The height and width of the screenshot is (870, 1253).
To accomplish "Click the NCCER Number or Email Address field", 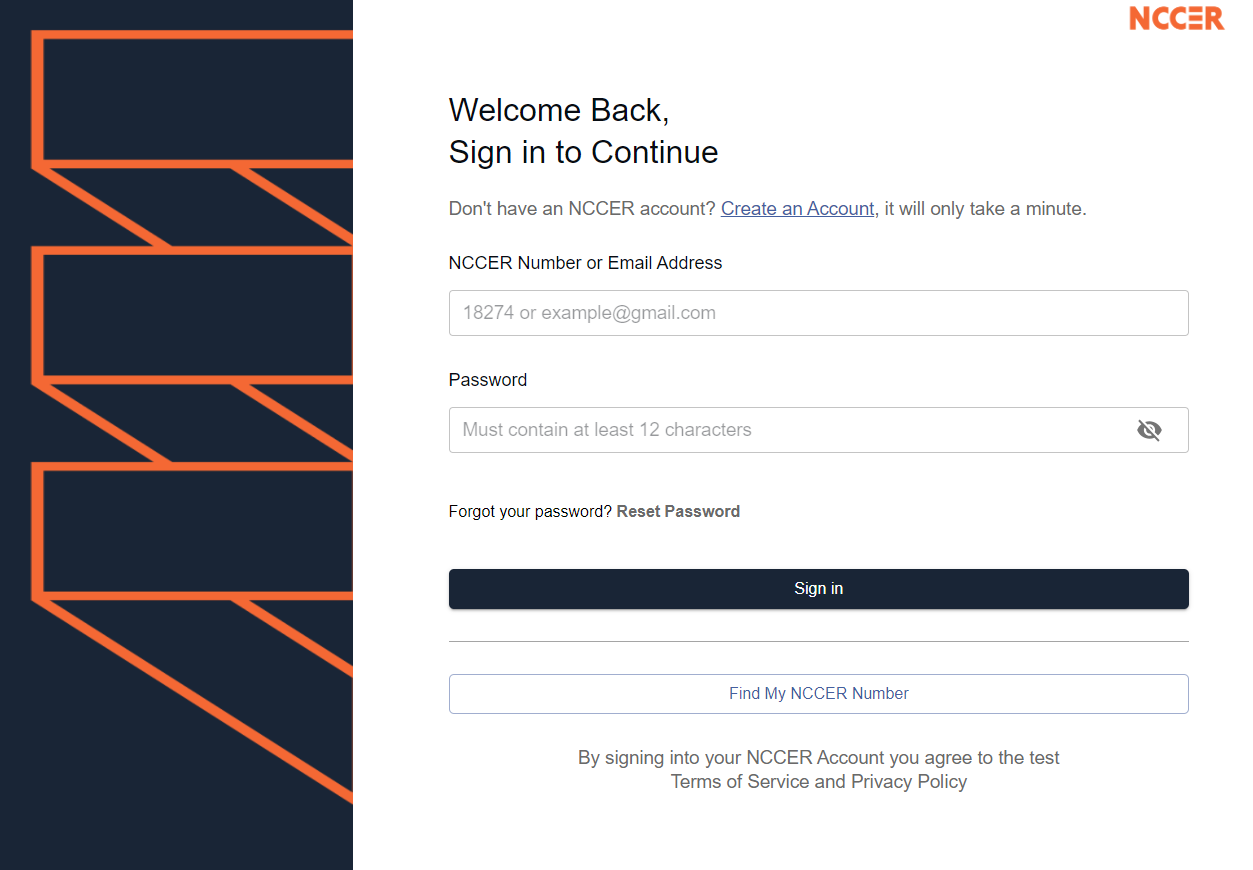I will [818, 313].
